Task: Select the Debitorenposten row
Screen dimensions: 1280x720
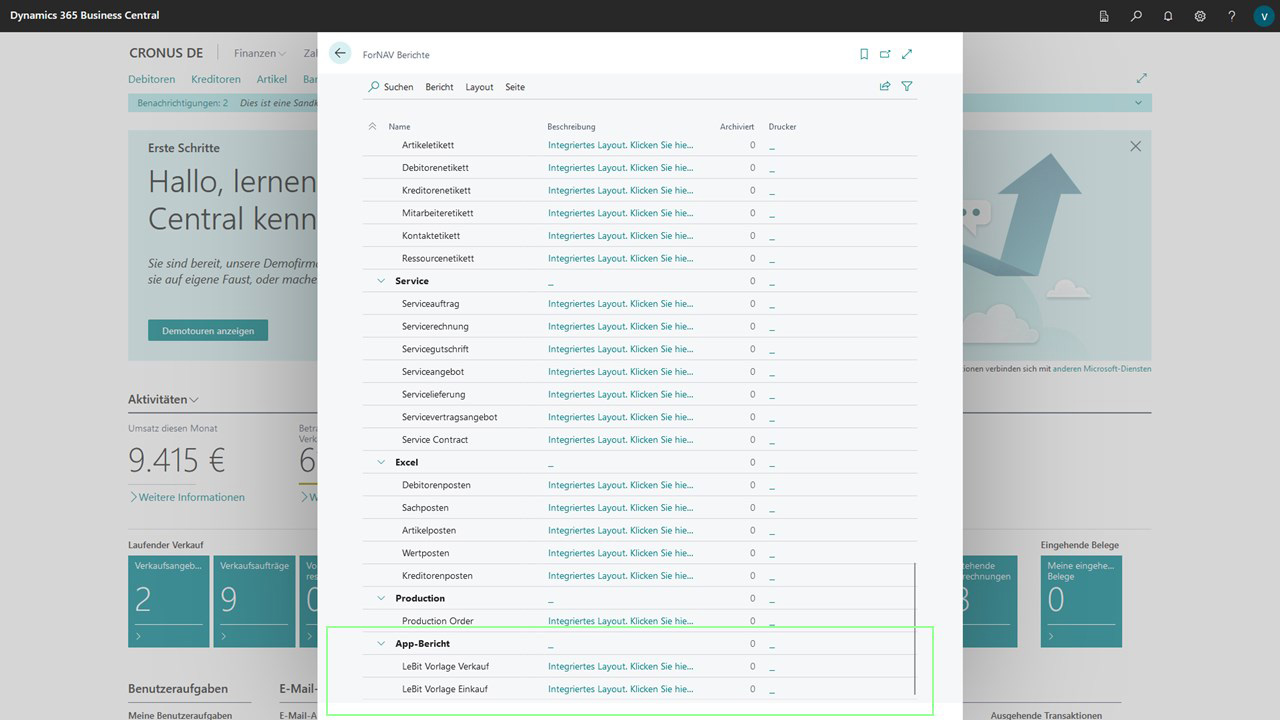Action: click(639, 485)
